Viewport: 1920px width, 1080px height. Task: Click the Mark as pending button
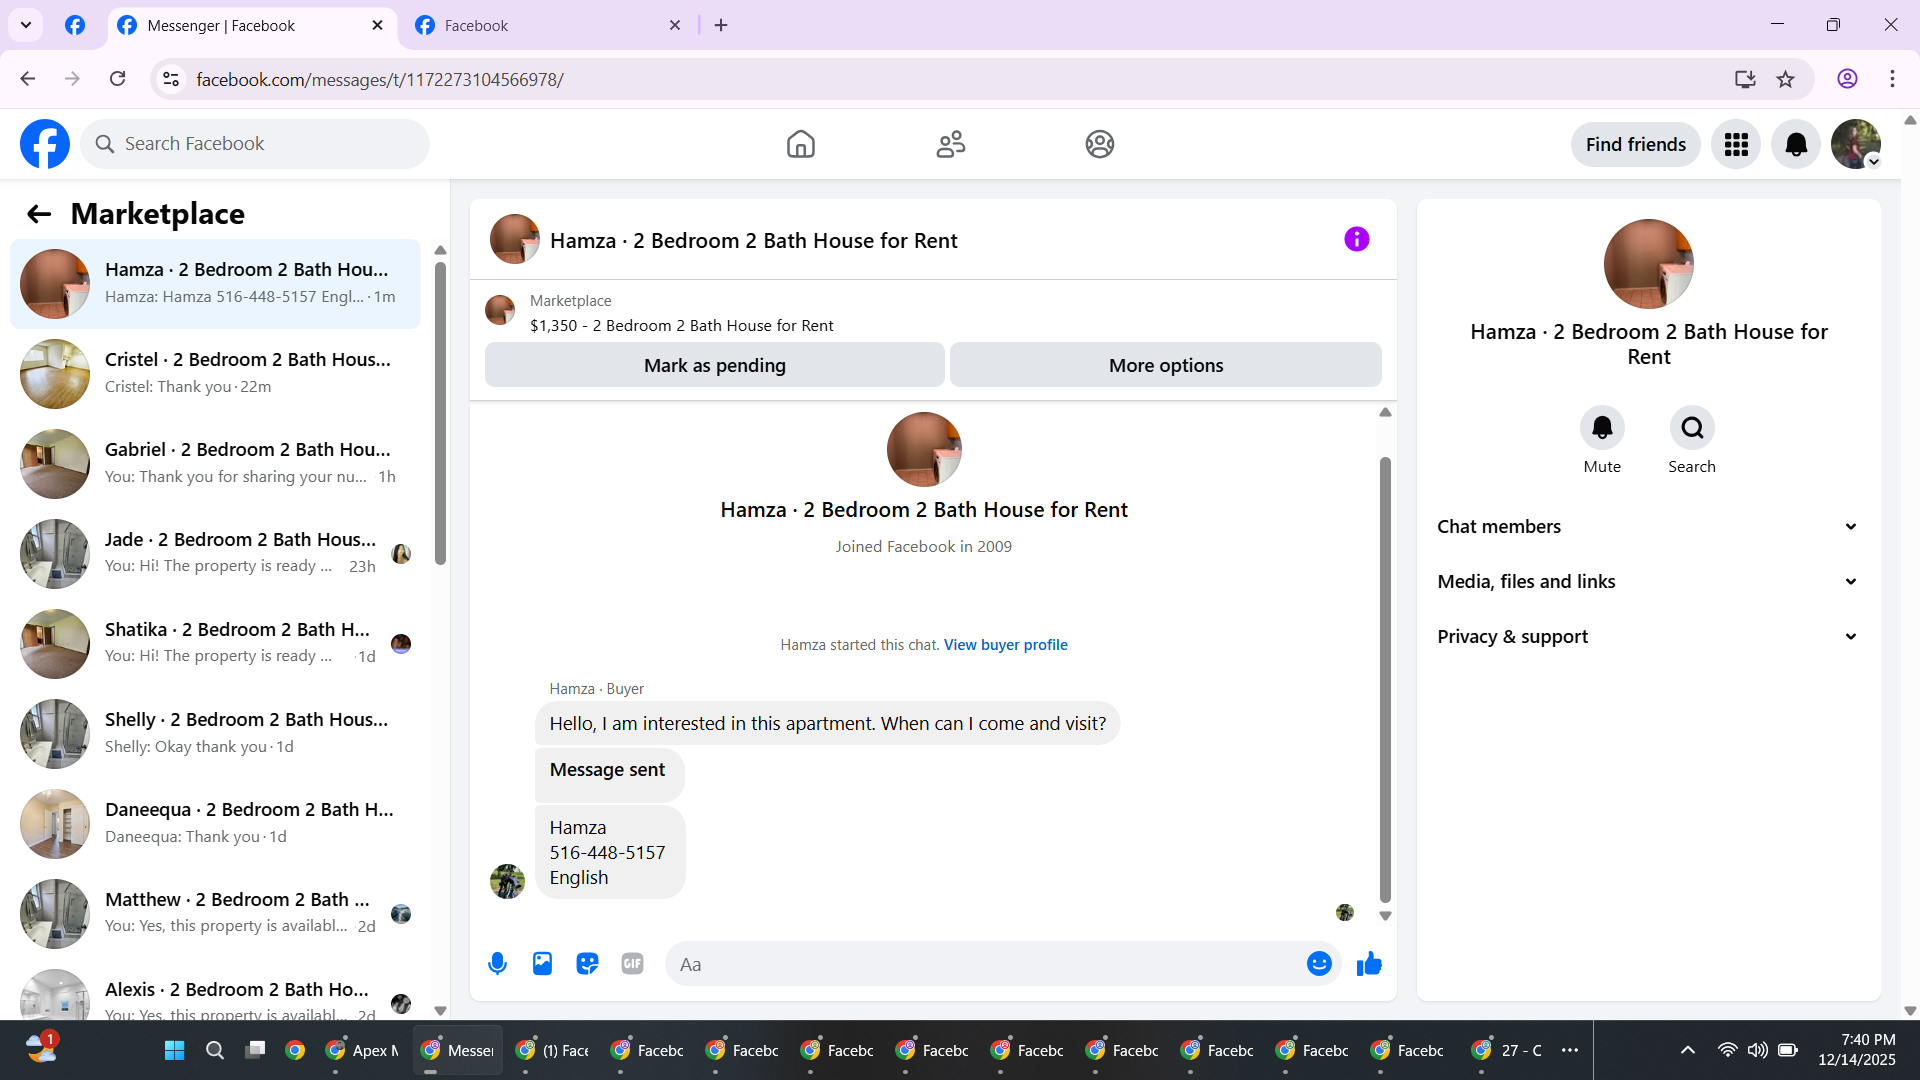point(714,366)
